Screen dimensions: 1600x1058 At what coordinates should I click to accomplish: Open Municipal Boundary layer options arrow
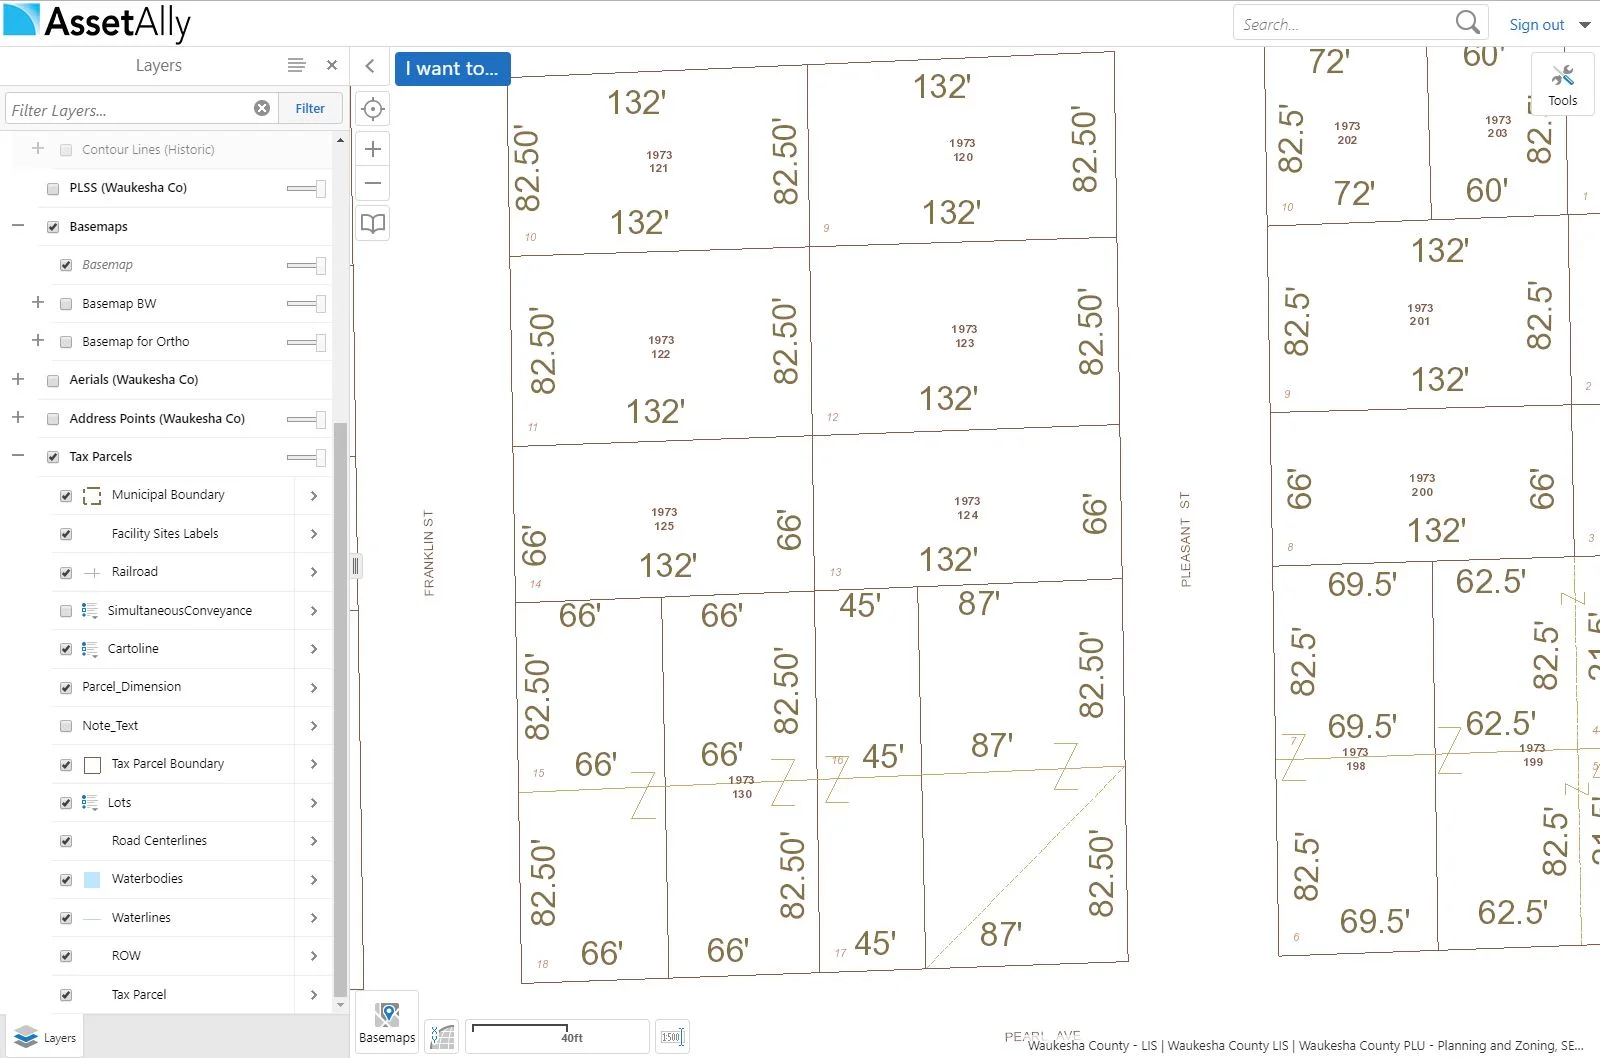click(x=314, y=496)
